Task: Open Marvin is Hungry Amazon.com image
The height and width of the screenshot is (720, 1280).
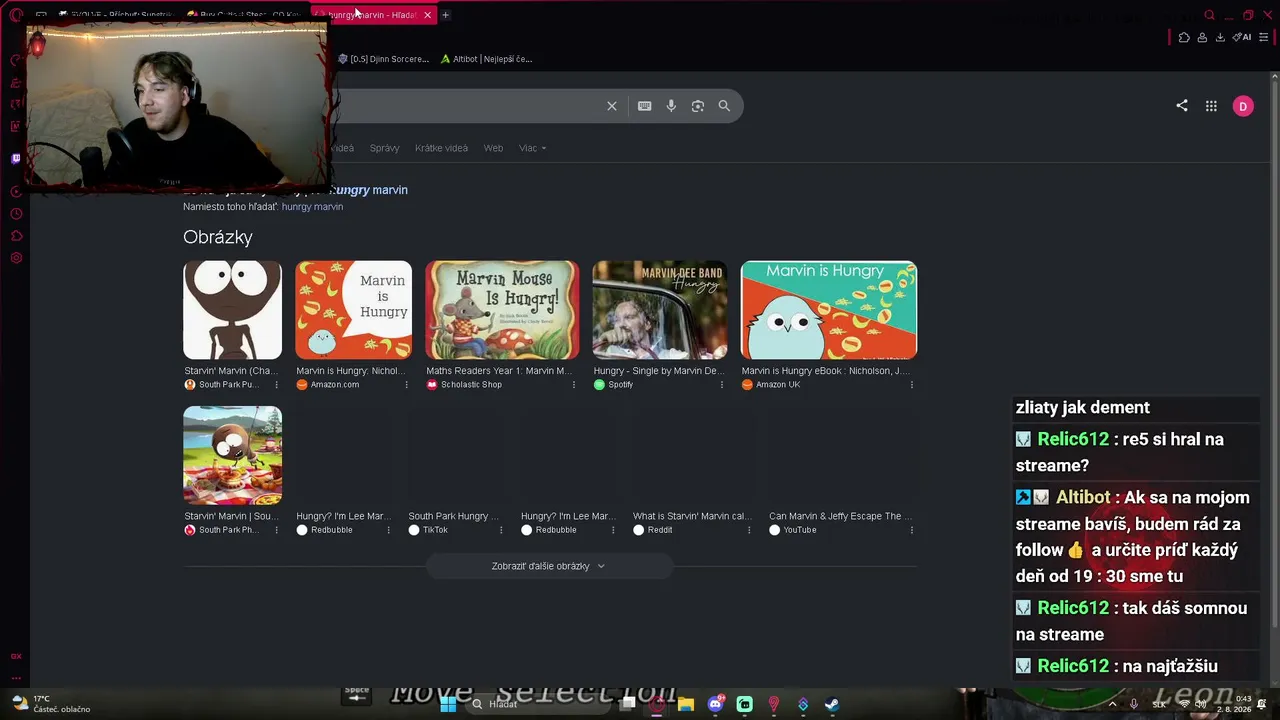Action: pyautogui.click(x=353, y=310)
